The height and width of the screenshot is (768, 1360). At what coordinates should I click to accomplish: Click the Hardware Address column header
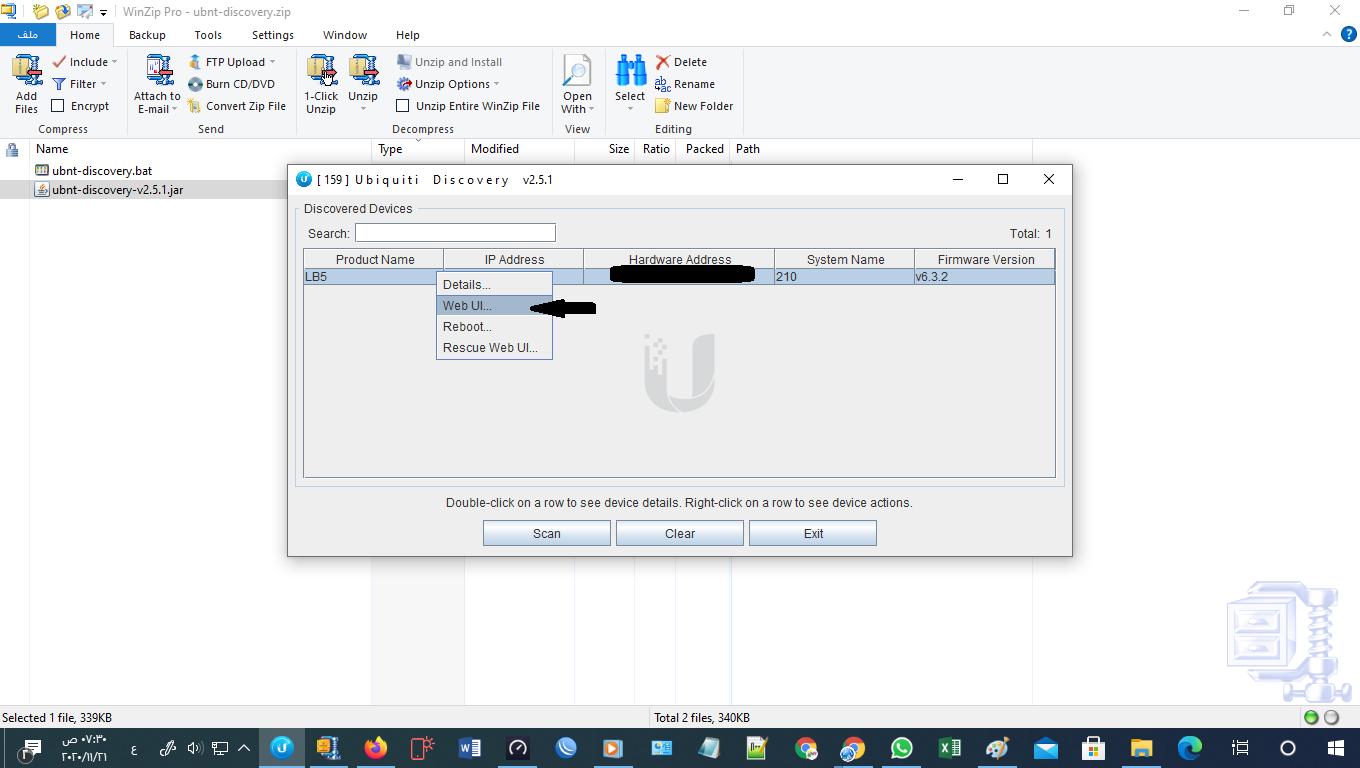679,259
